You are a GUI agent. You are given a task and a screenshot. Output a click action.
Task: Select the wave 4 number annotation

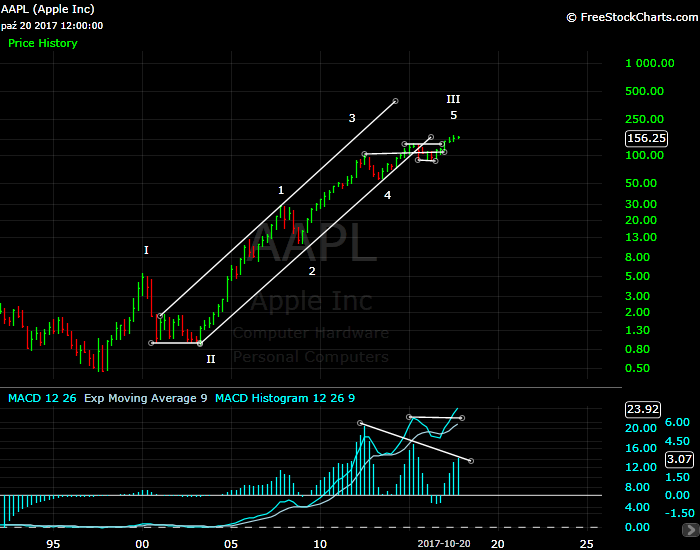388,195
